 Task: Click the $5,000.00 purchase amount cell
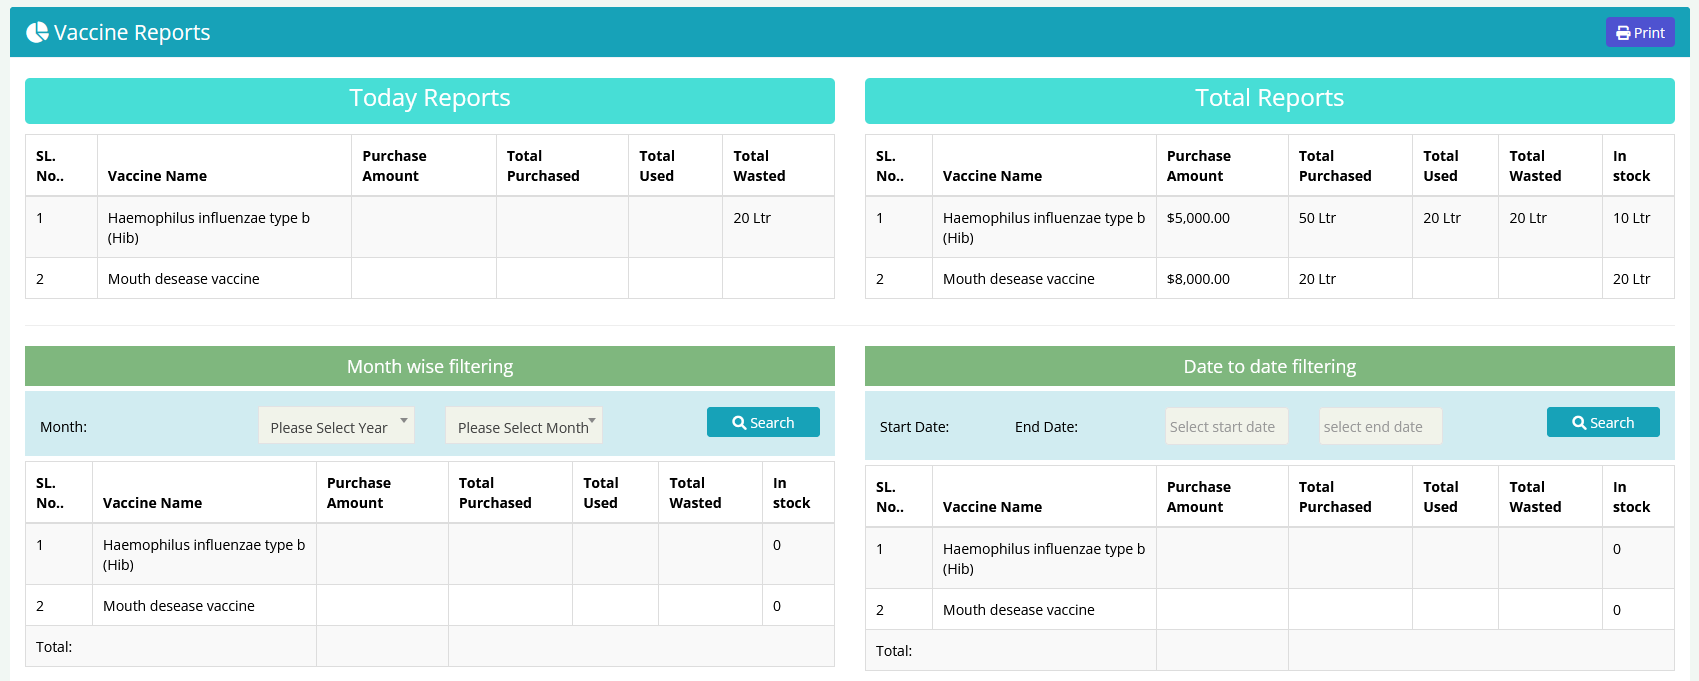[1198, 218]
